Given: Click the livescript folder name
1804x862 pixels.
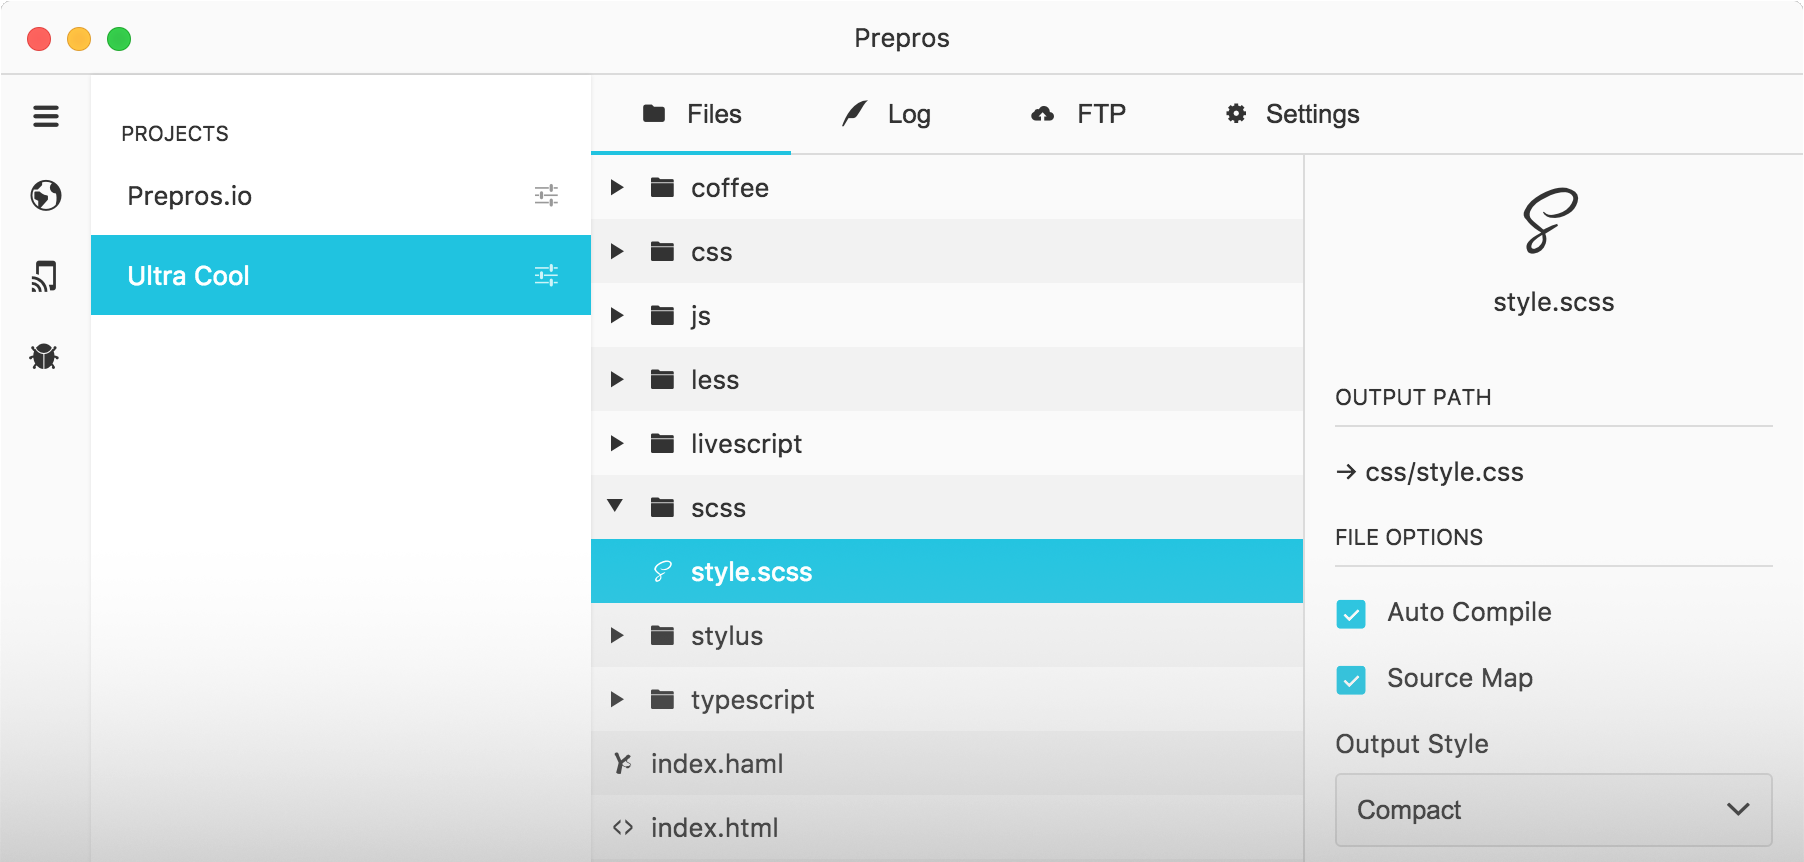Looking at the screenshot, I should tap(746, 444).
